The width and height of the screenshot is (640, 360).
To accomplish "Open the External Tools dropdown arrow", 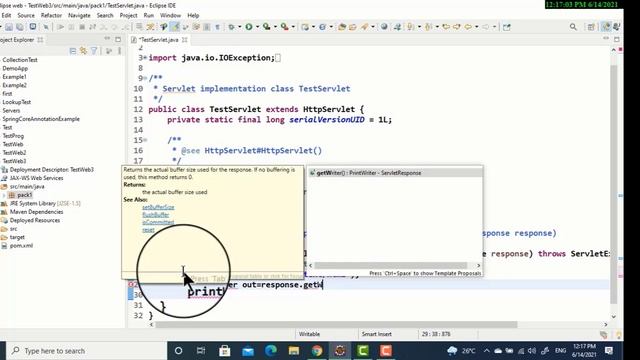I will (293, 27).
